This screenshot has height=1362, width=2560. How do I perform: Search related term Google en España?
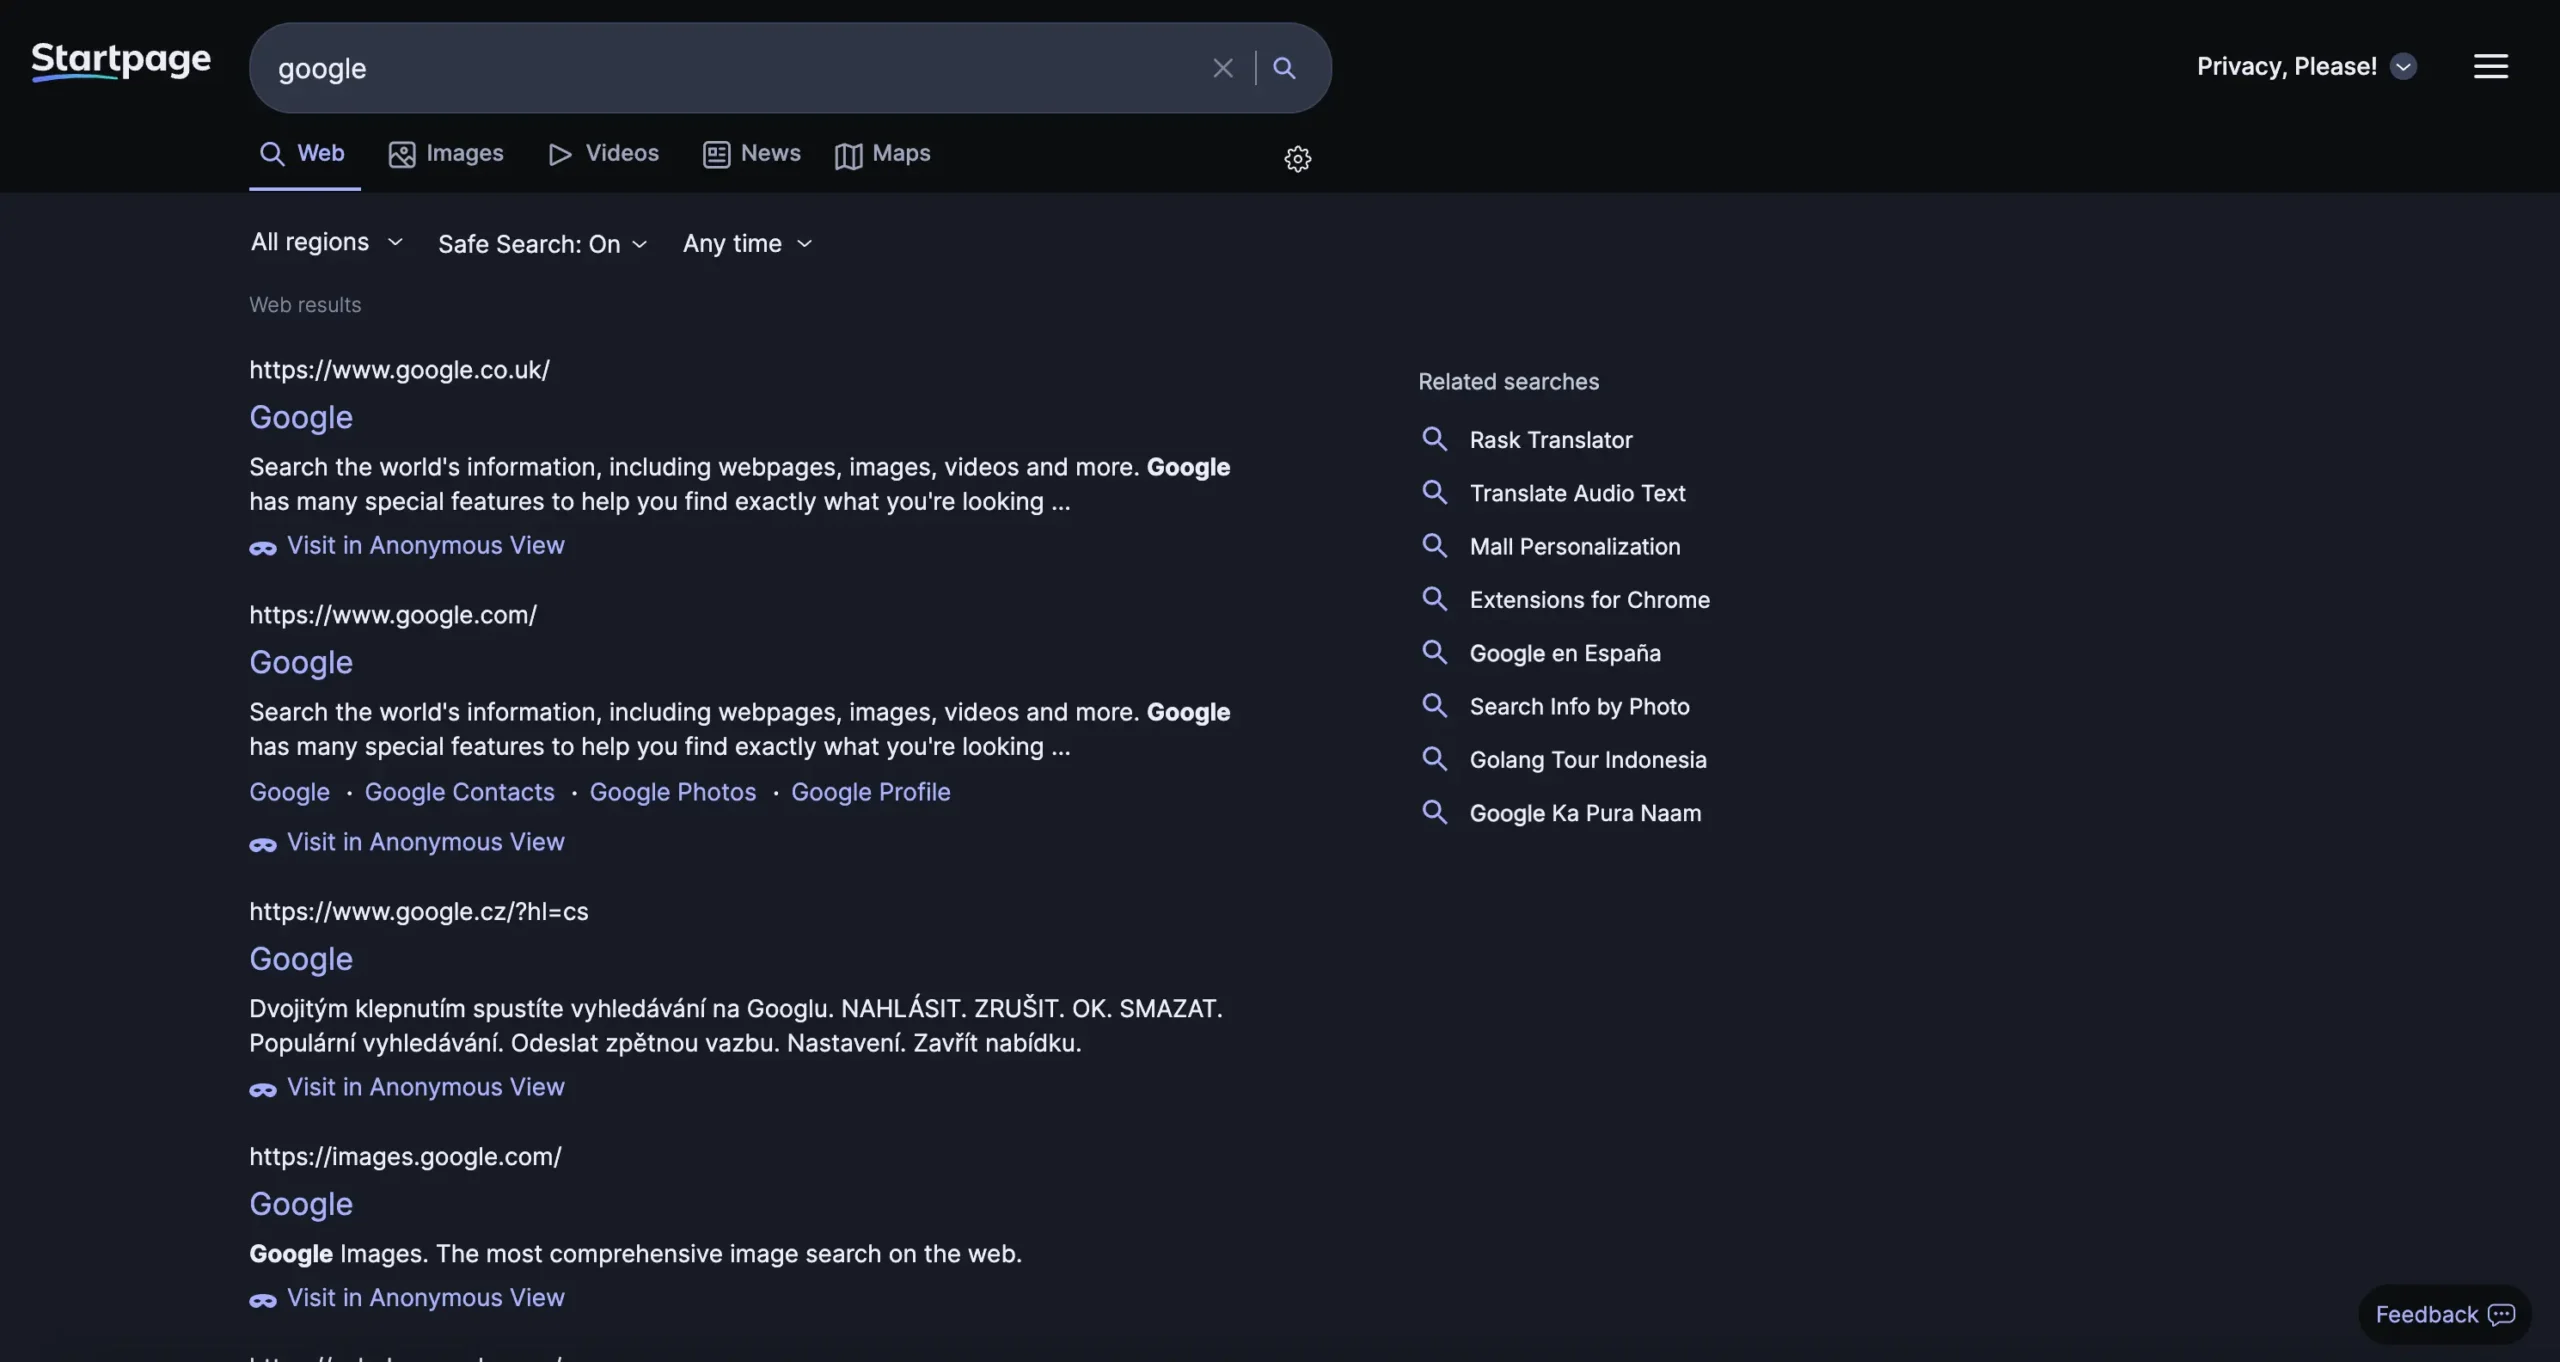(x=1565, y=653)
